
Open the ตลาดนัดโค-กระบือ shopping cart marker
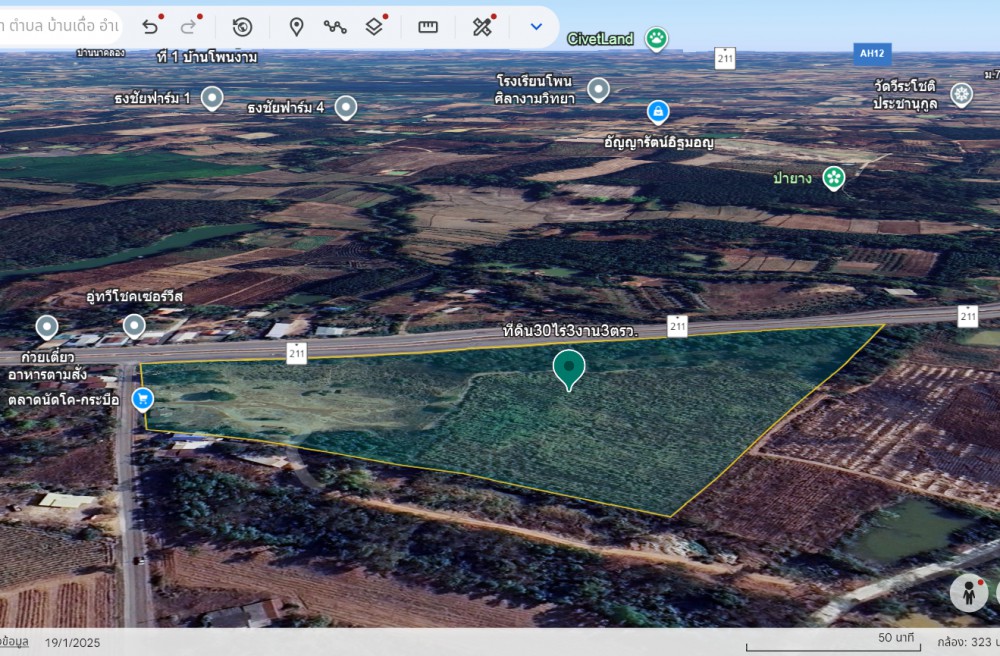pyautogui.click(x=142, y=399)
